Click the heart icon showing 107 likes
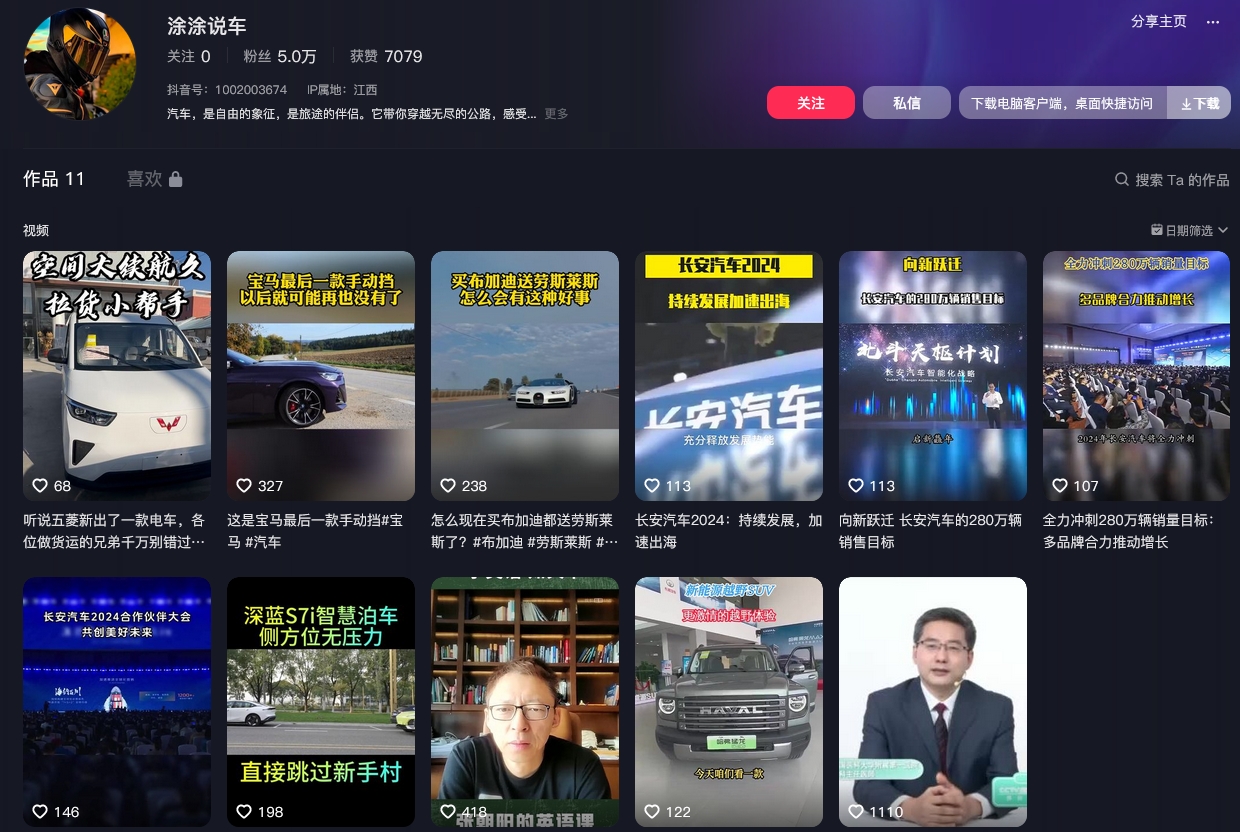This screenshot has width=1240, height=832. point(1060,485)
